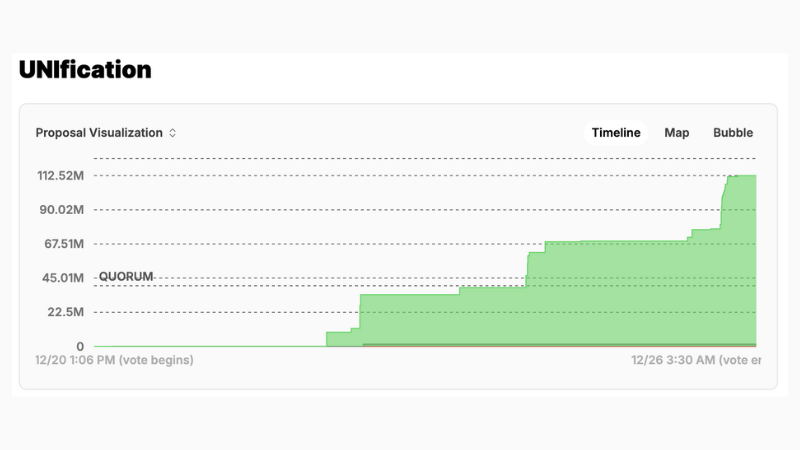
Task: Click the 12/20 vote begins timestamp
Action: [114, 359]
